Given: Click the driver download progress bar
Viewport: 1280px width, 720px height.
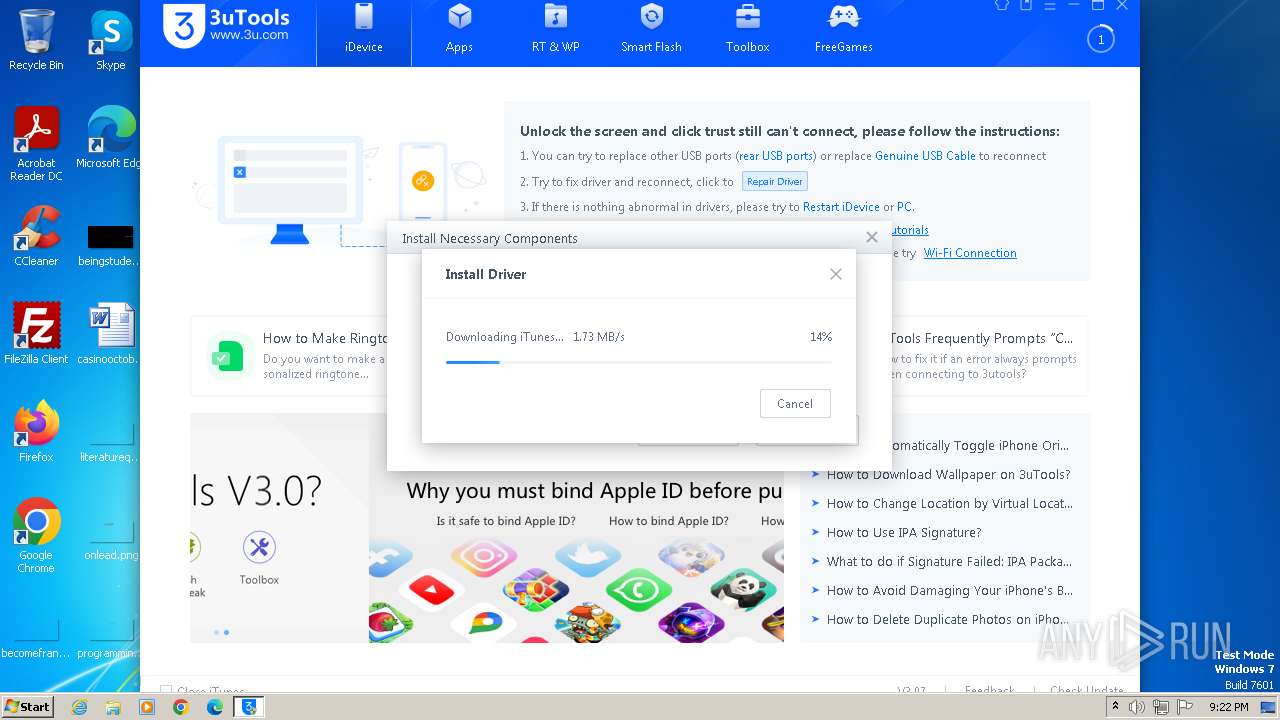Looking at the screenshot, I should (x=638, y=362).
